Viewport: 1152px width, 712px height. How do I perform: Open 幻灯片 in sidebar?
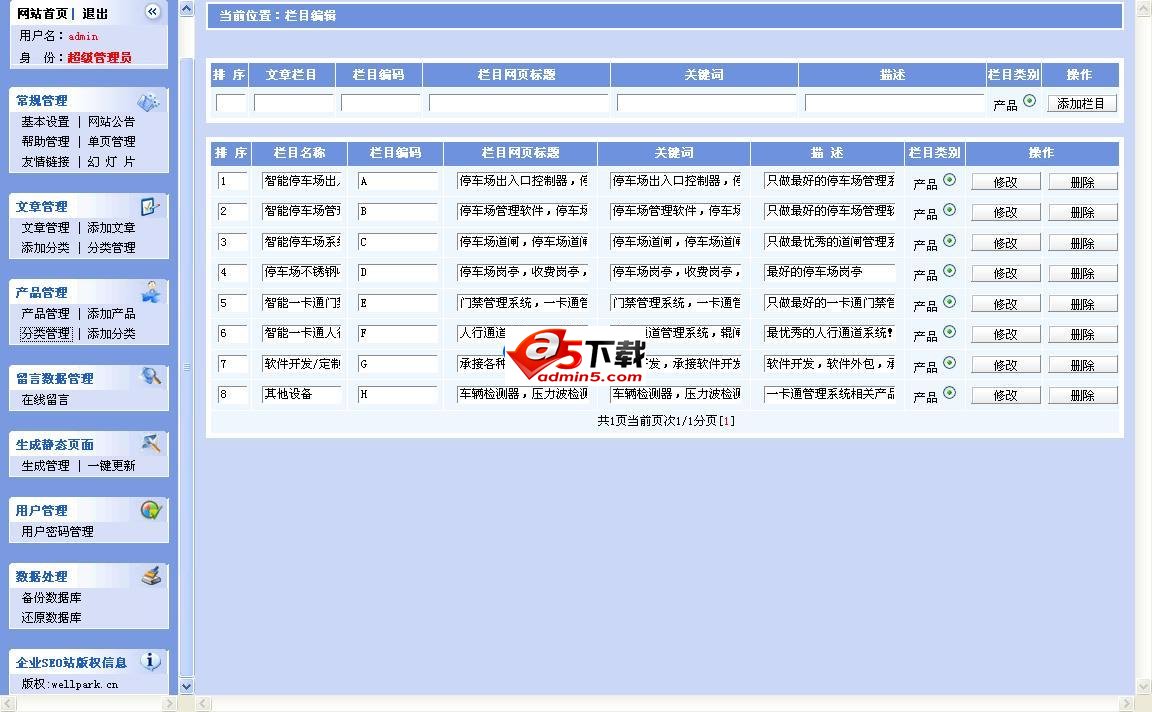[x=112, y=162]
